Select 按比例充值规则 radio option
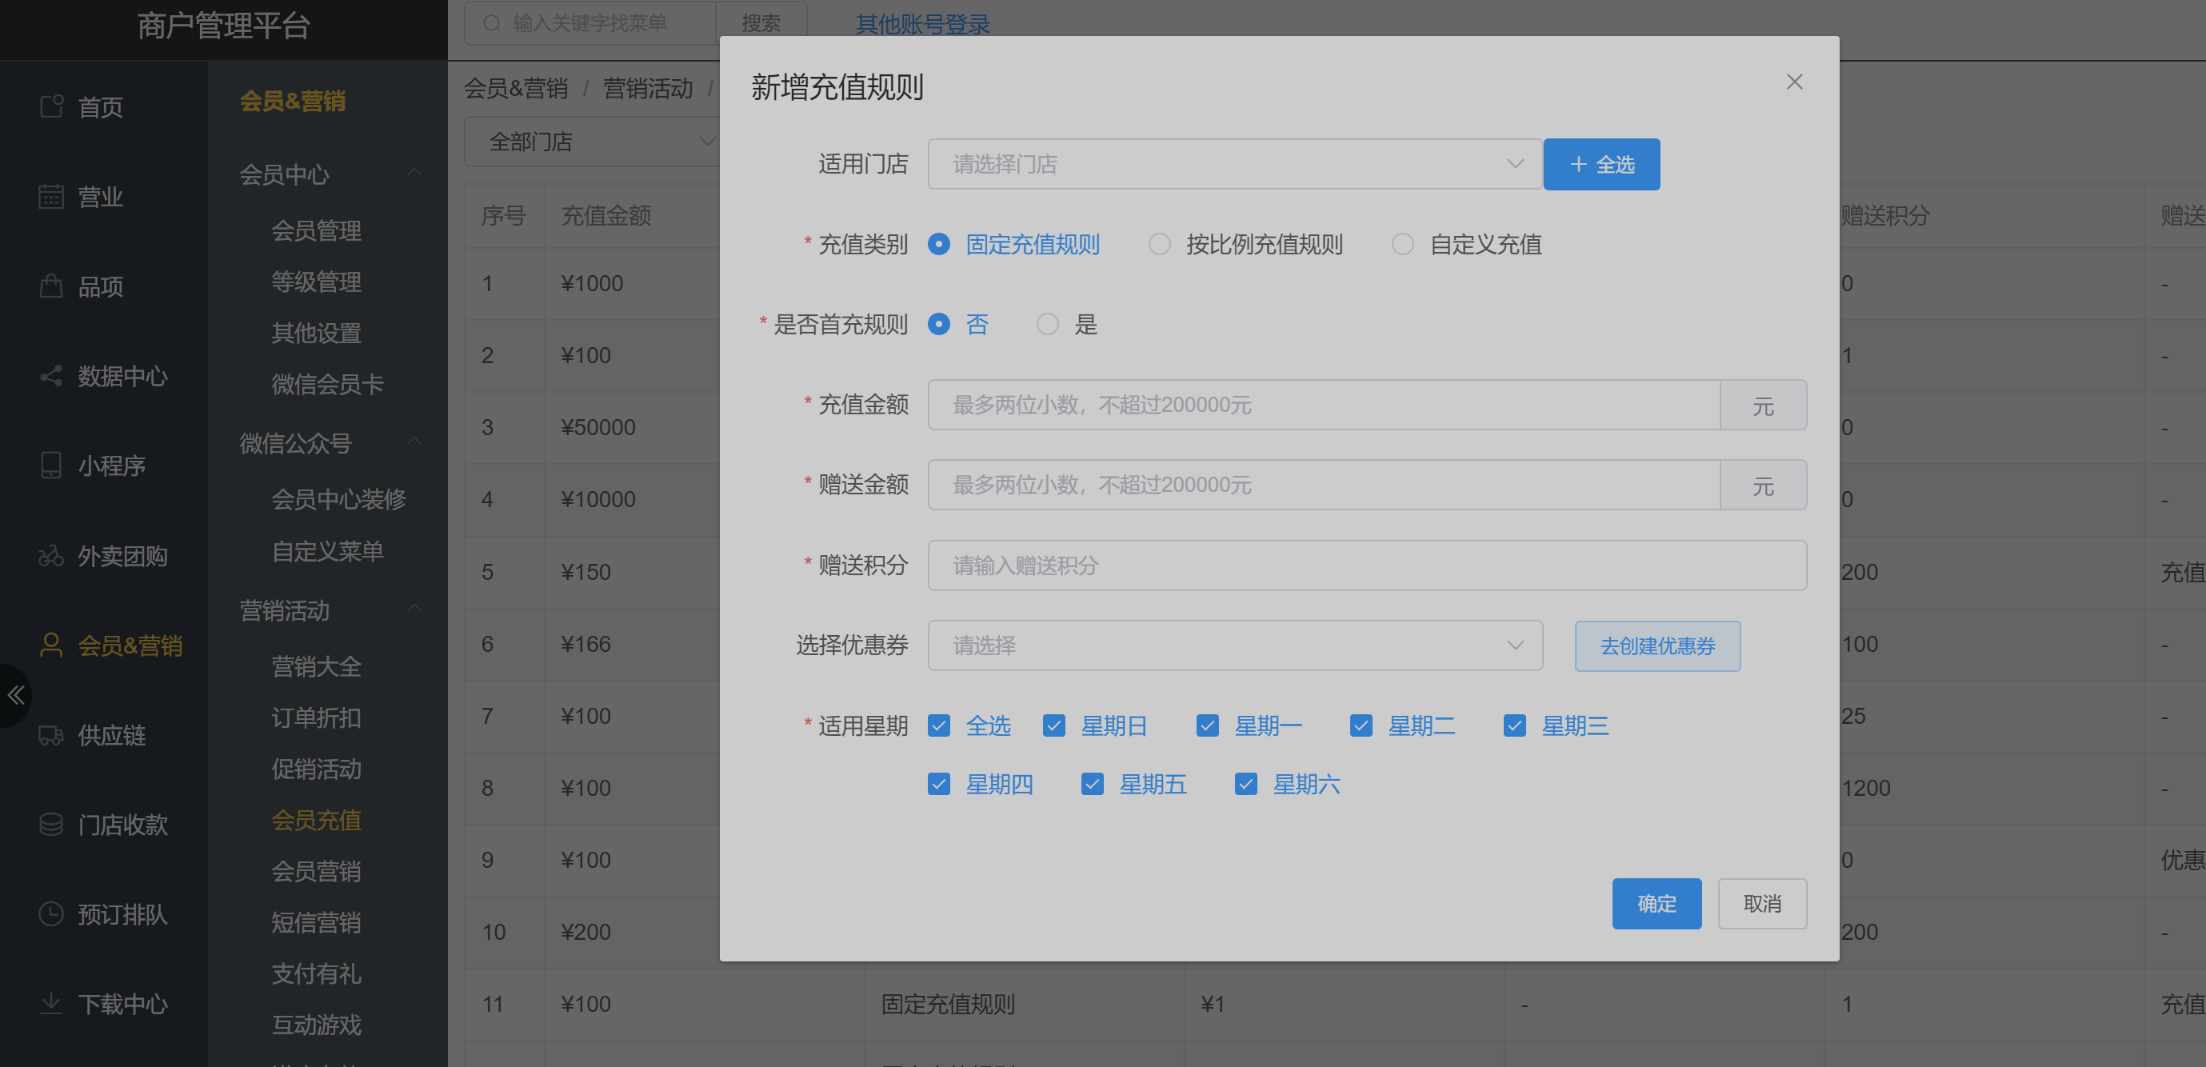2206x1067 pixels. click(1160, 244)
